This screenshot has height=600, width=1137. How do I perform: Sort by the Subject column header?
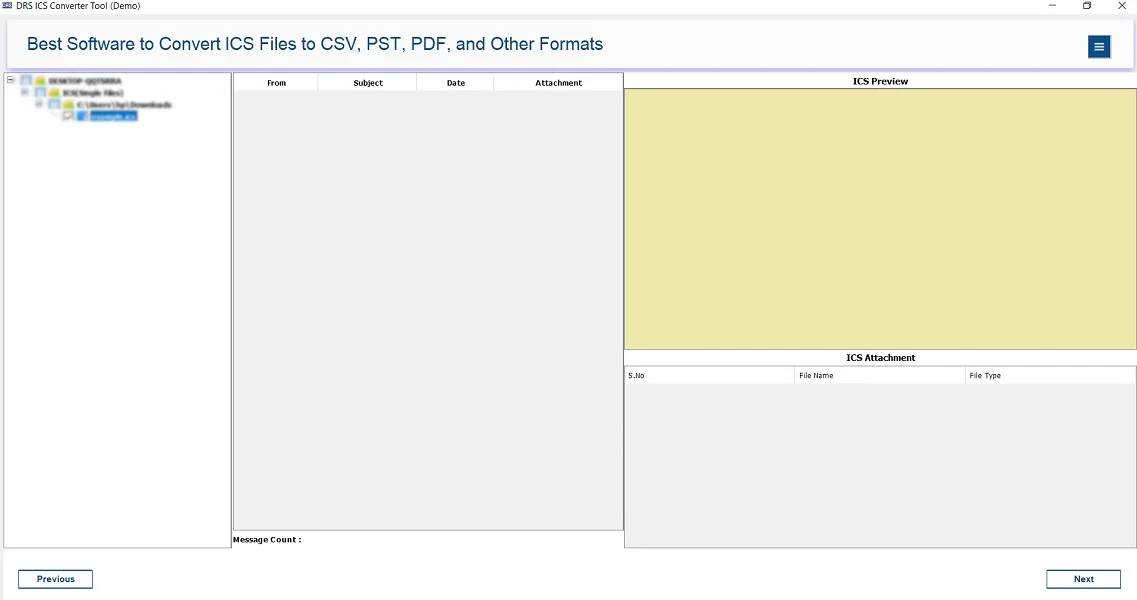click(x=368, y=83)
